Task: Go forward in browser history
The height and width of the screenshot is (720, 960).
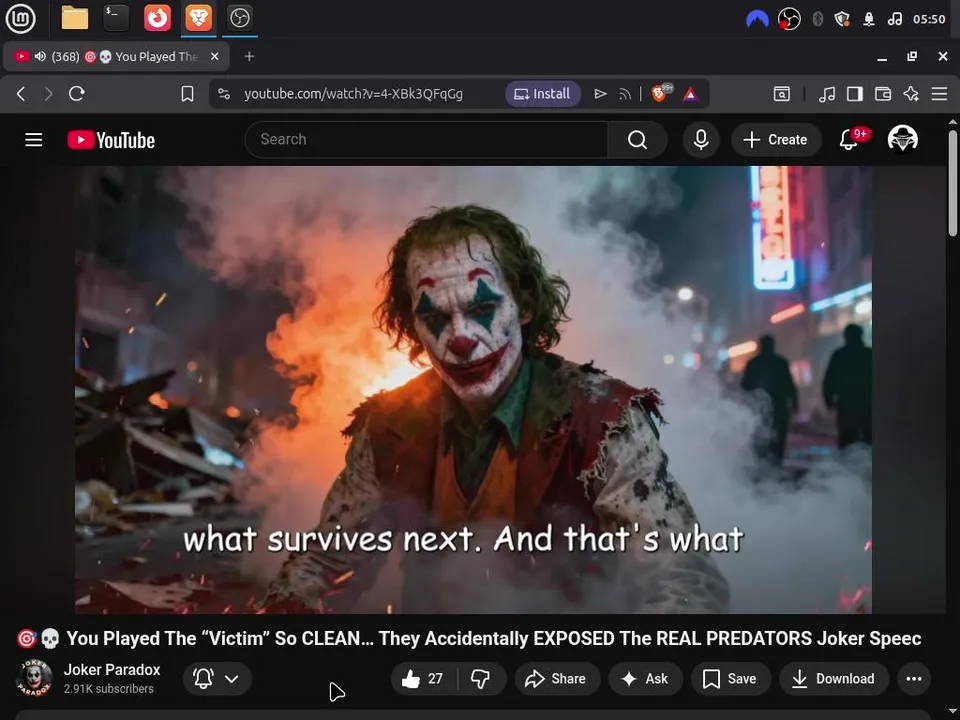Action: (48, 94)
